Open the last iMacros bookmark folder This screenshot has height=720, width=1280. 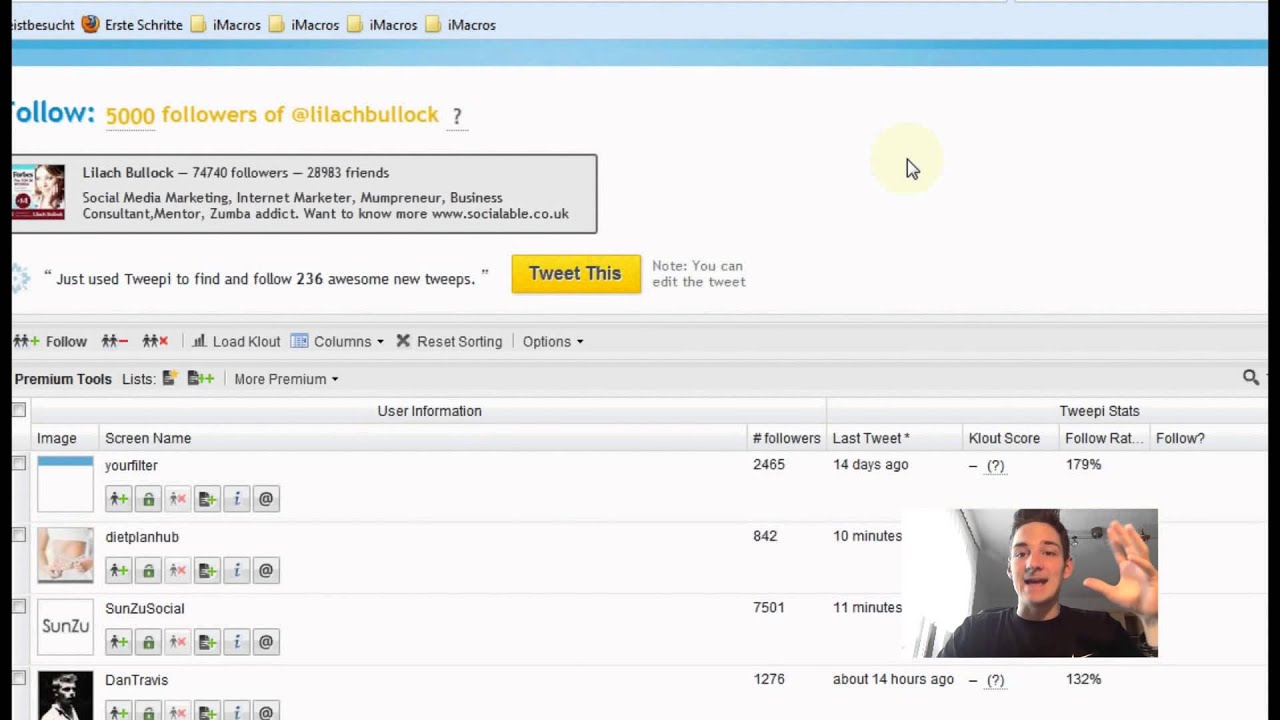tap(461, 24)
